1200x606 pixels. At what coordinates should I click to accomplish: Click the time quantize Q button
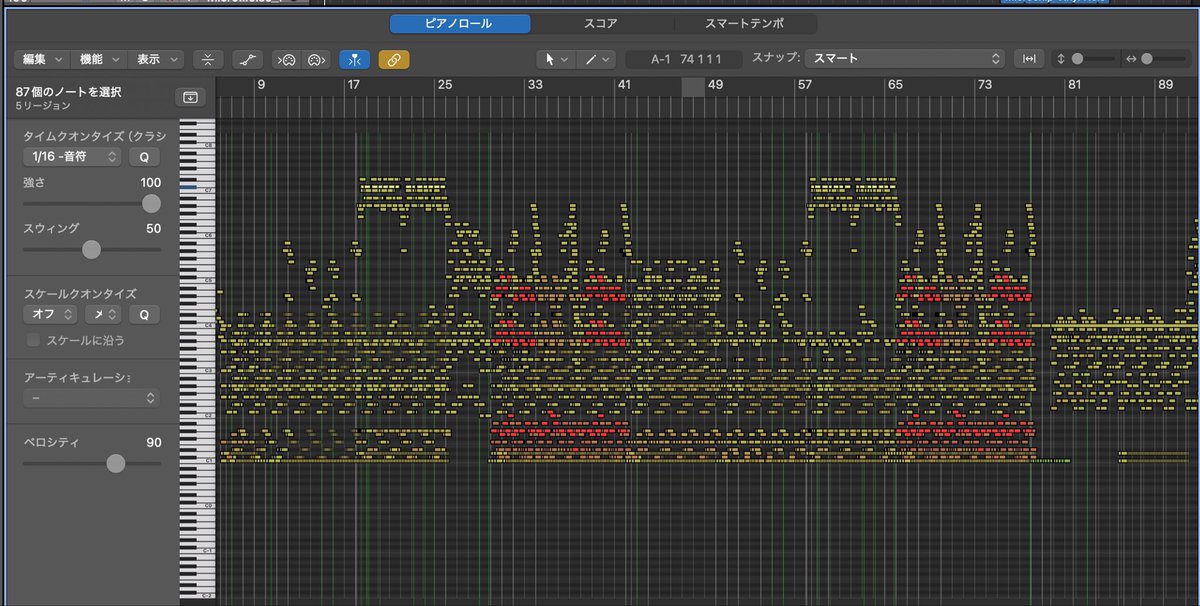tap(144, 157)
